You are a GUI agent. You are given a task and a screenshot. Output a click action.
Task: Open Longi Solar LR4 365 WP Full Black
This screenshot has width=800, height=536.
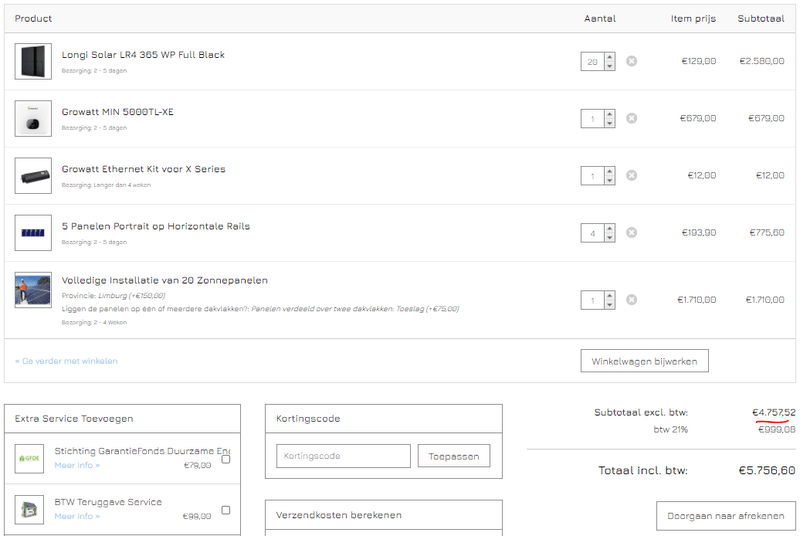(x=143, y=55)
